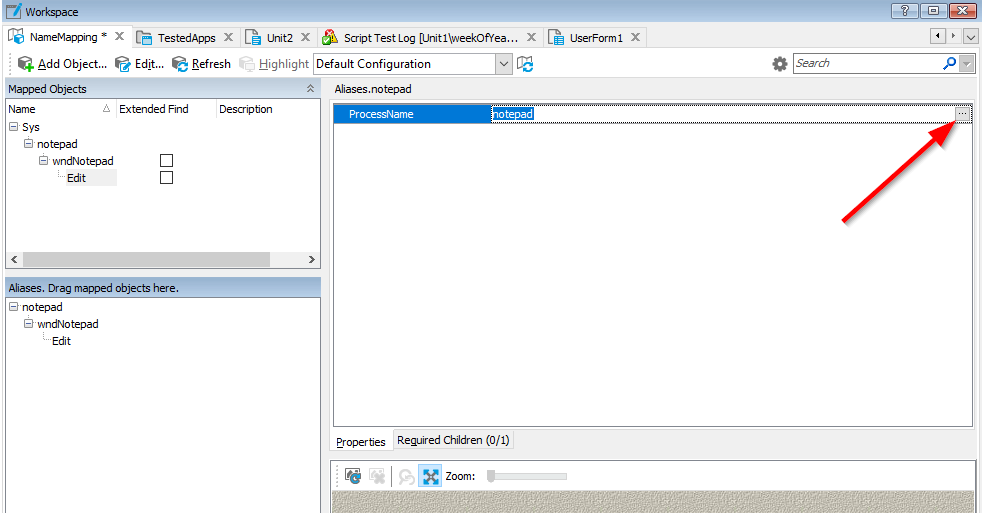Collapse notepad node in Aliases tree
This screenshot has width=982, height=513.
14,306
